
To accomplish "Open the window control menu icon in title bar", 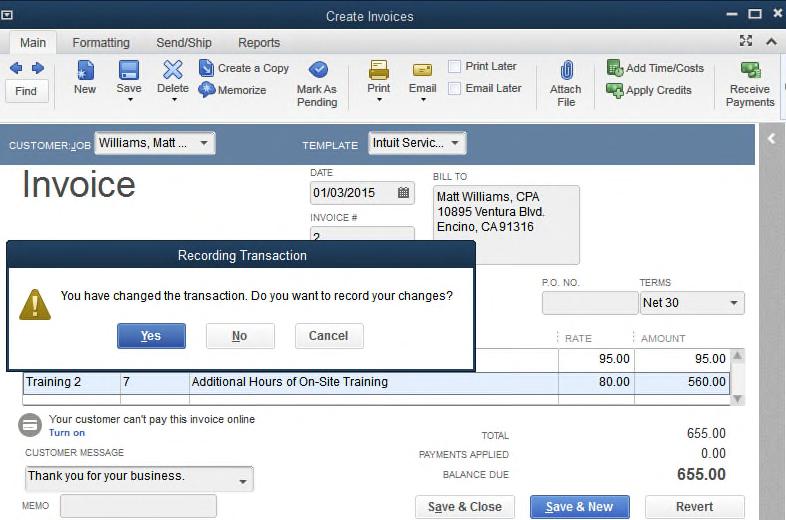I will click(x=7, y=15).
